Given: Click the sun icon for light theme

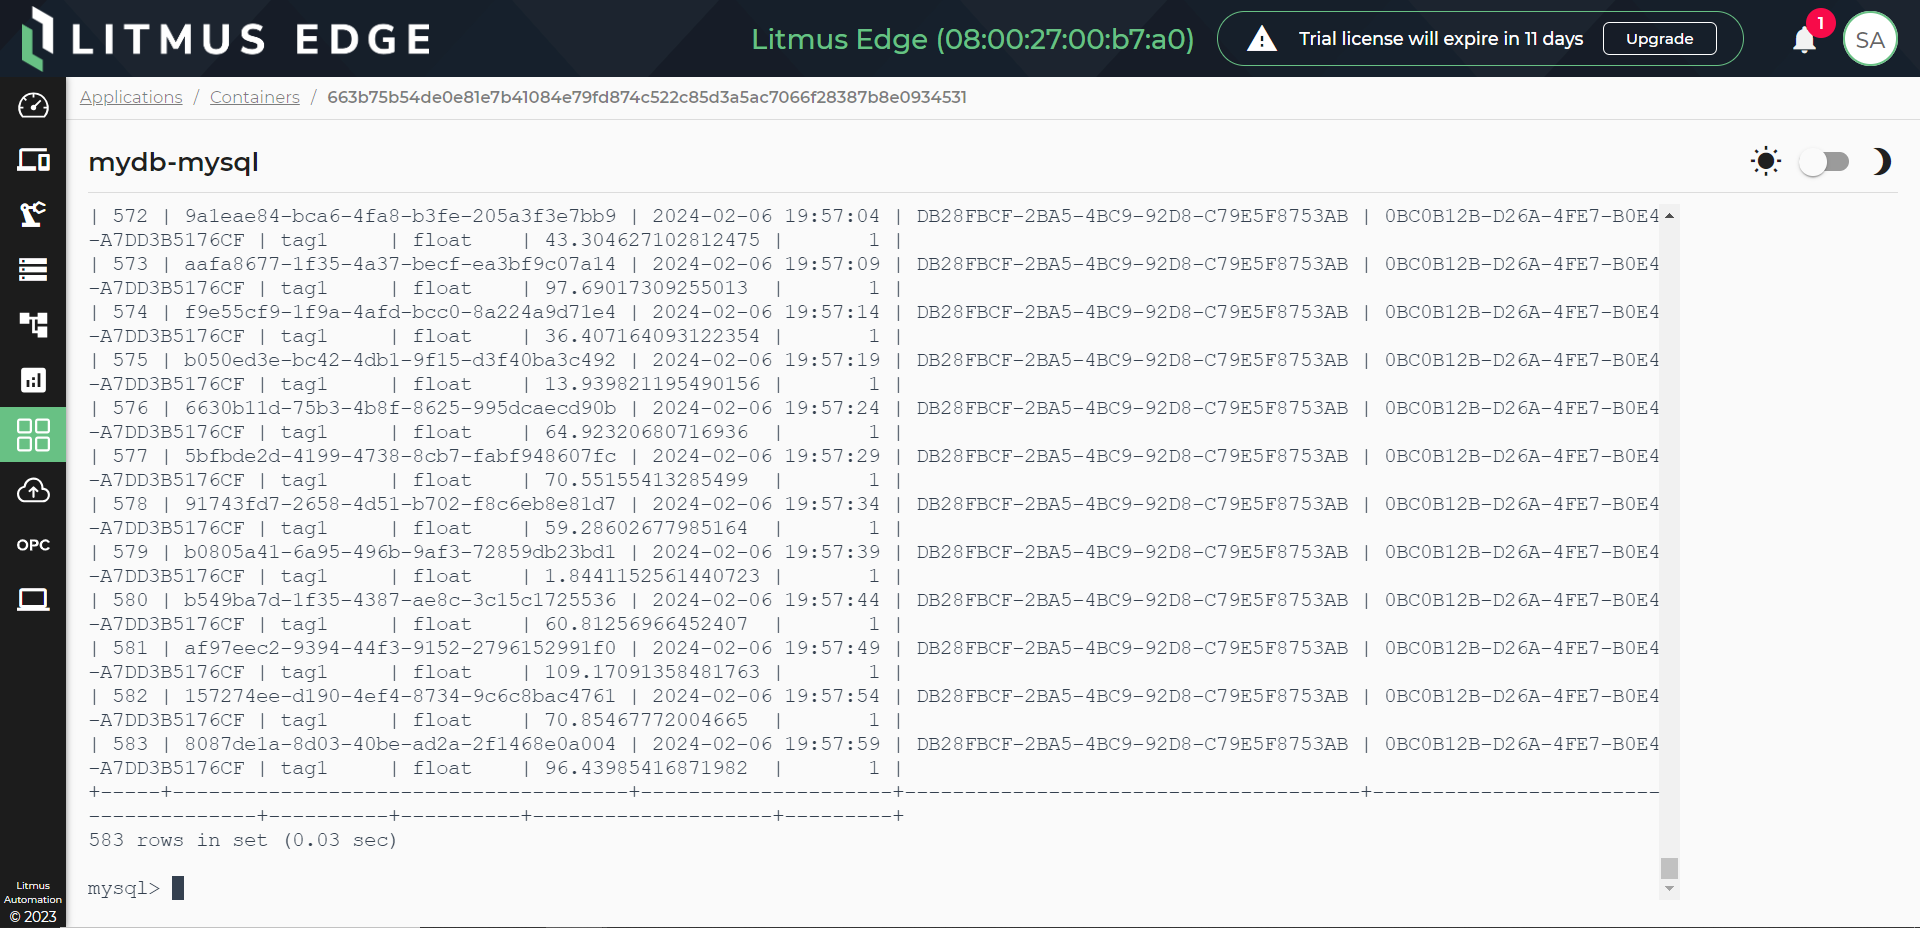Looking at the screenshot, I should [x=1765, y=161].
